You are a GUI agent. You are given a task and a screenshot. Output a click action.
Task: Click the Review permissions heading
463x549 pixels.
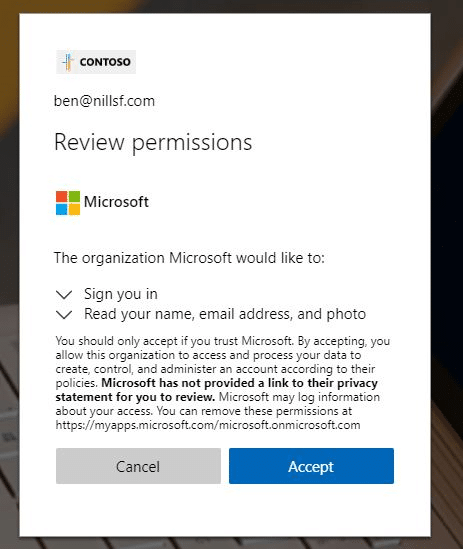pyautogui.click(x=153, y=143)
